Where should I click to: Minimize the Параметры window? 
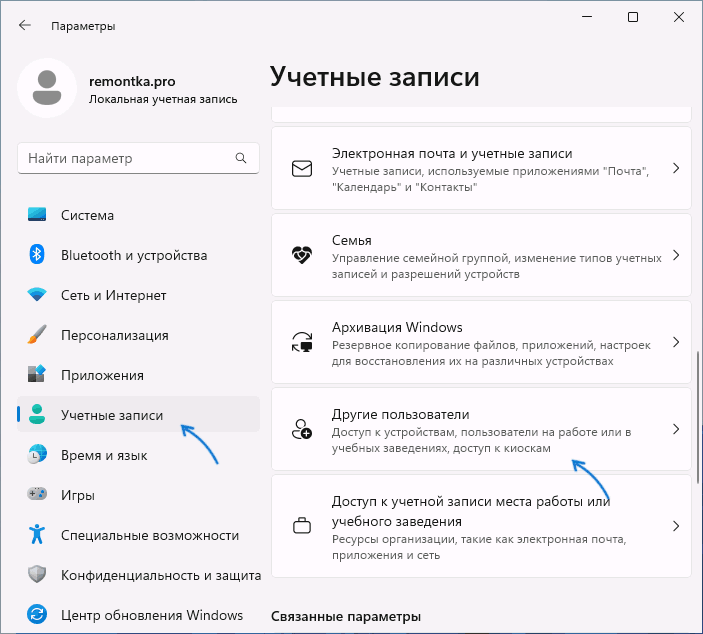587,17
